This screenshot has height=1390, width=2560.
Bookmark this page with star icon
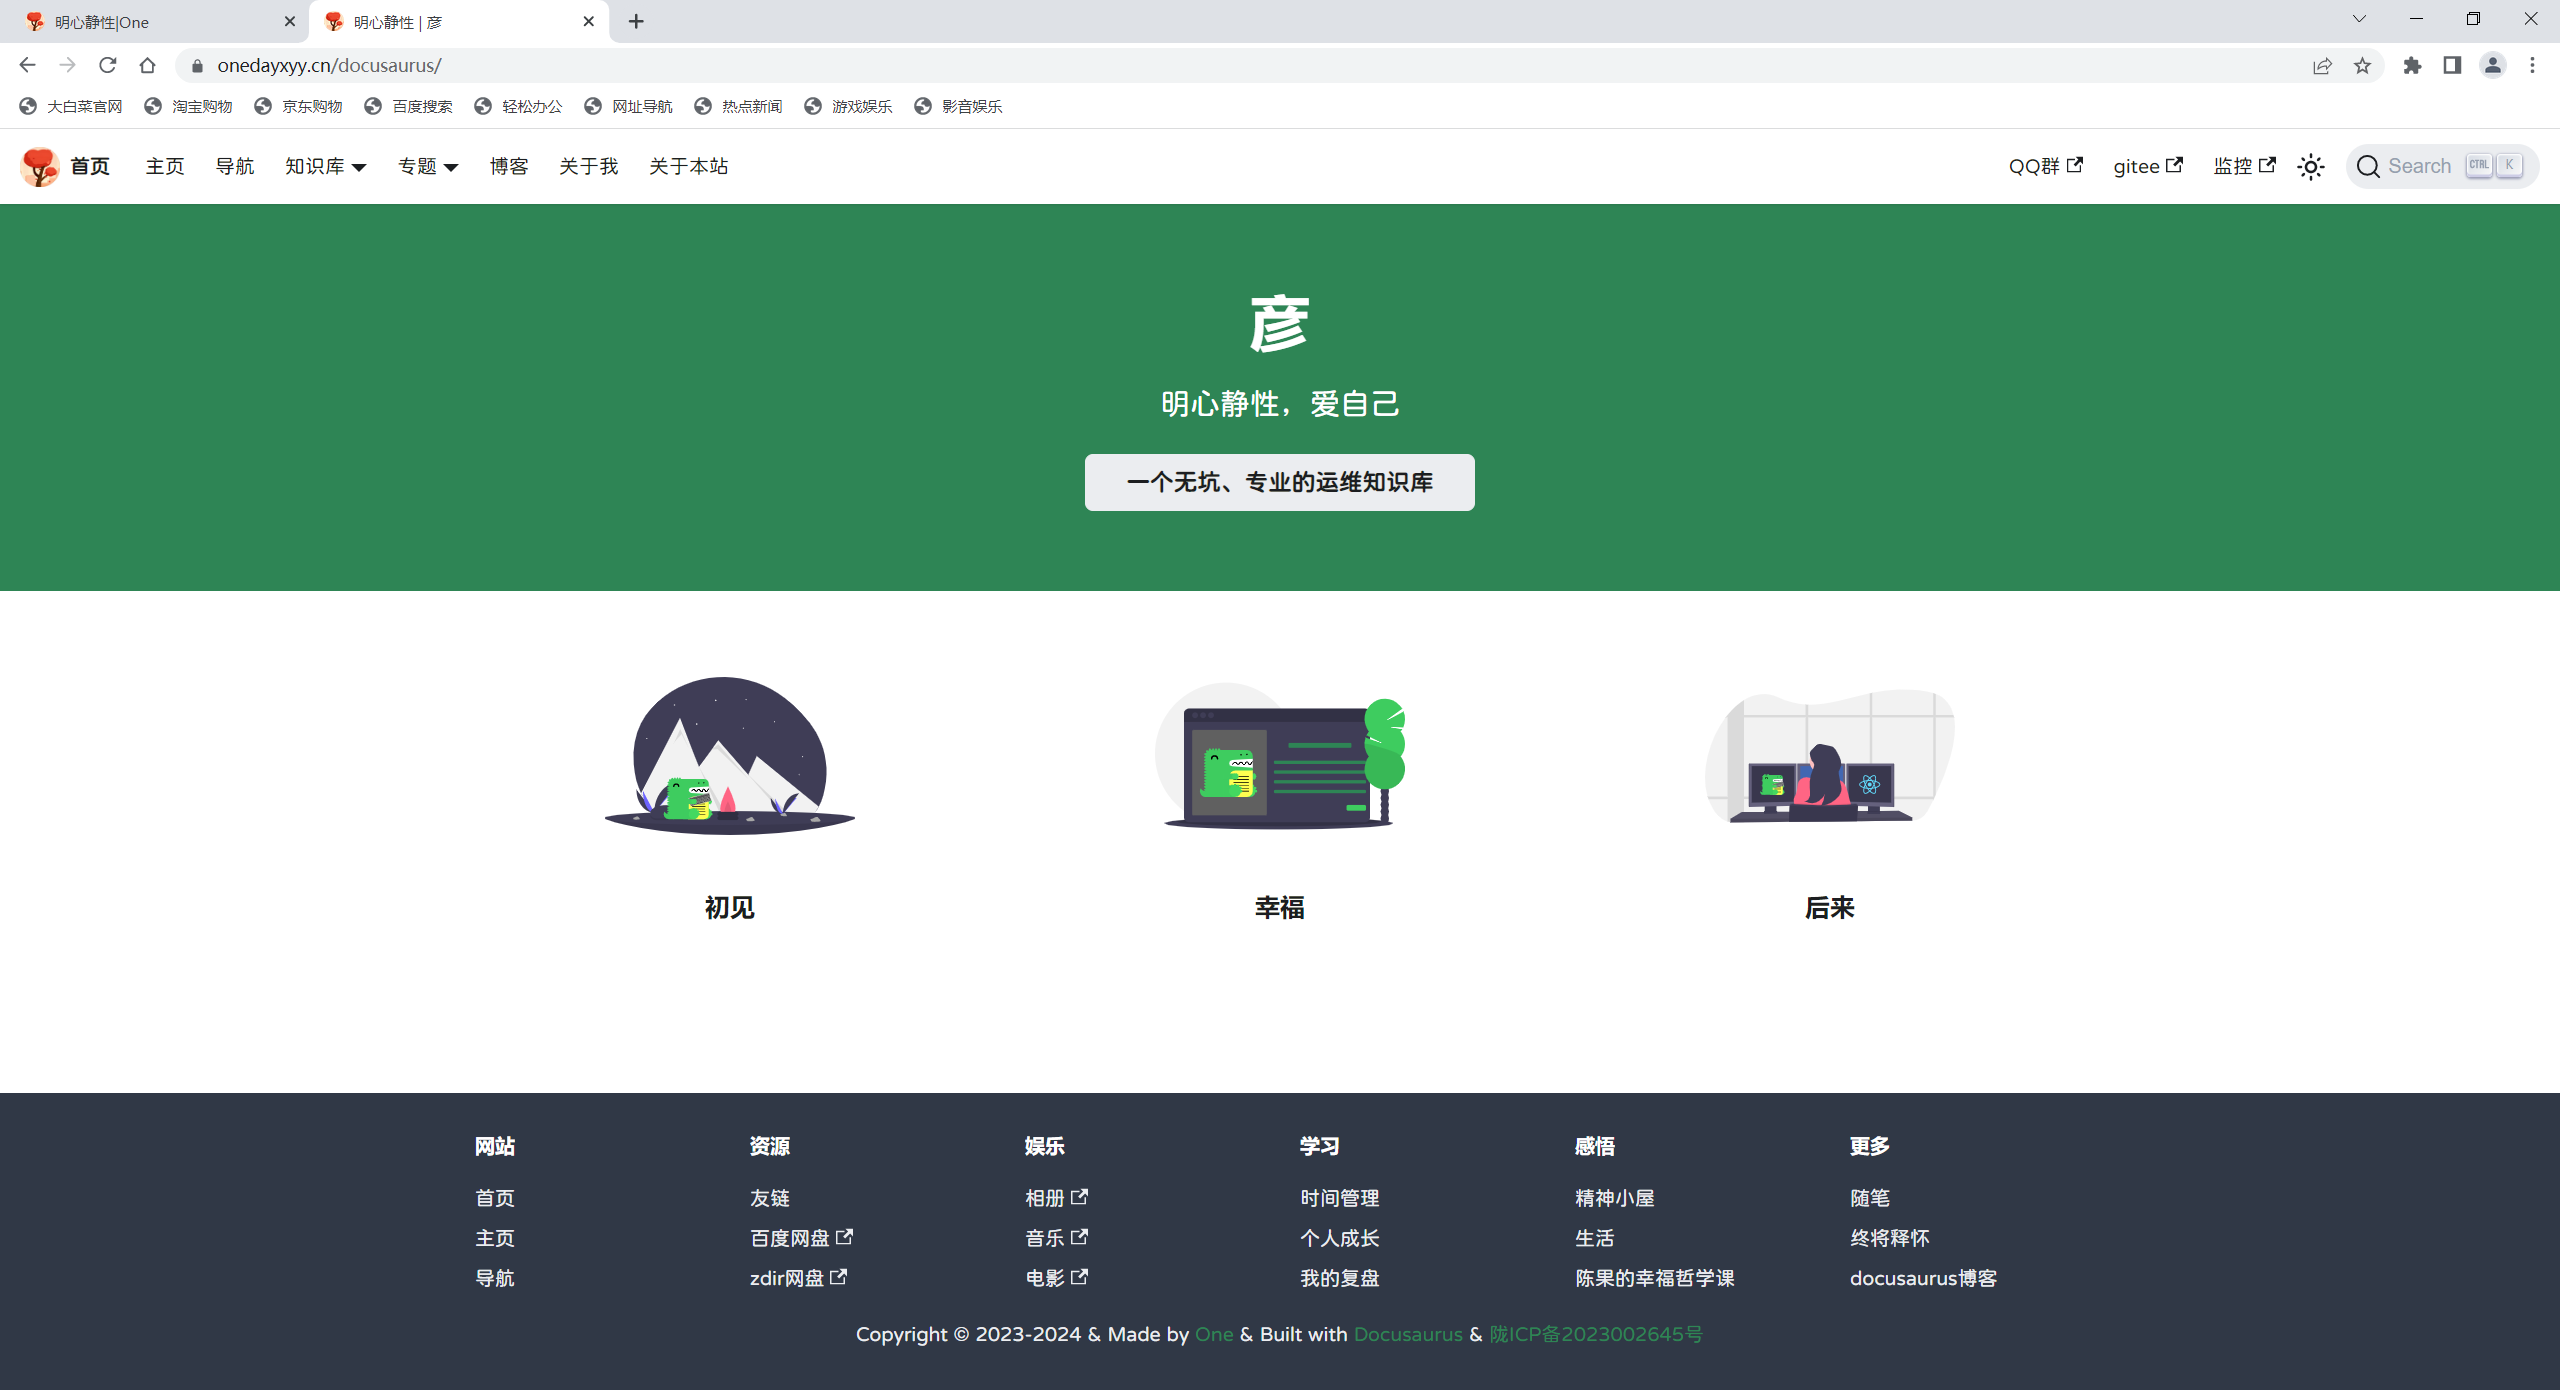(2362, 66)
